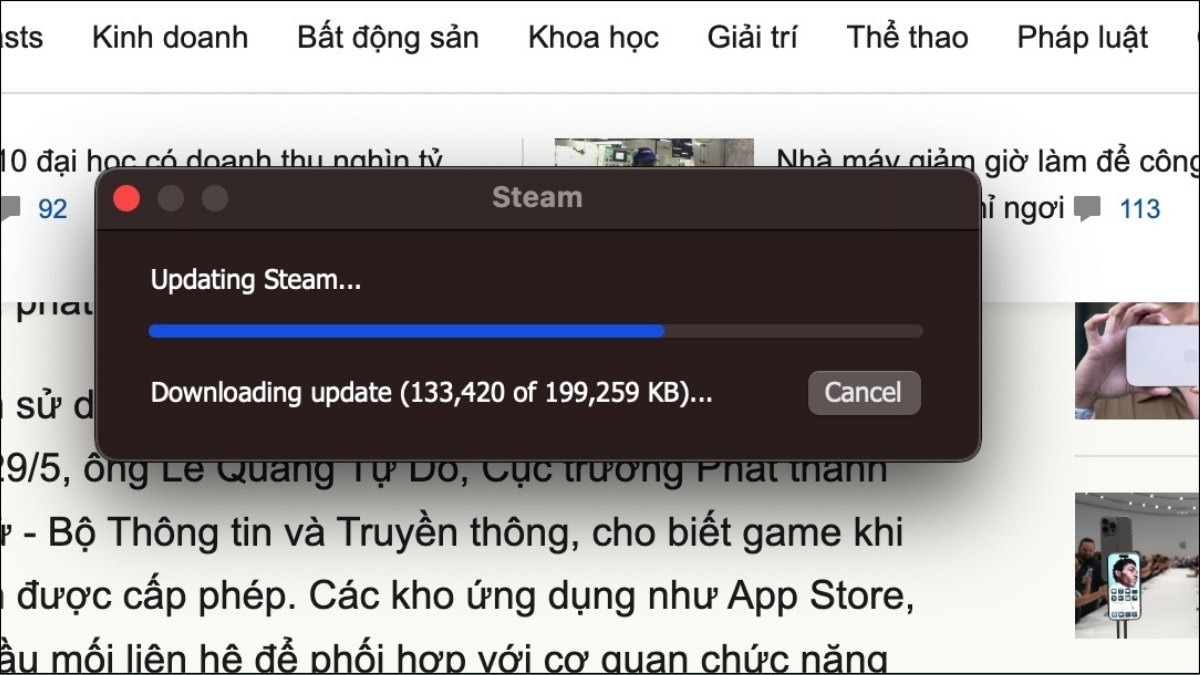The height and width of the screenshot is (675, 1200).
Task: Select the Khoa học menu item
Action: pyautogui.click(x=593, y=38)
